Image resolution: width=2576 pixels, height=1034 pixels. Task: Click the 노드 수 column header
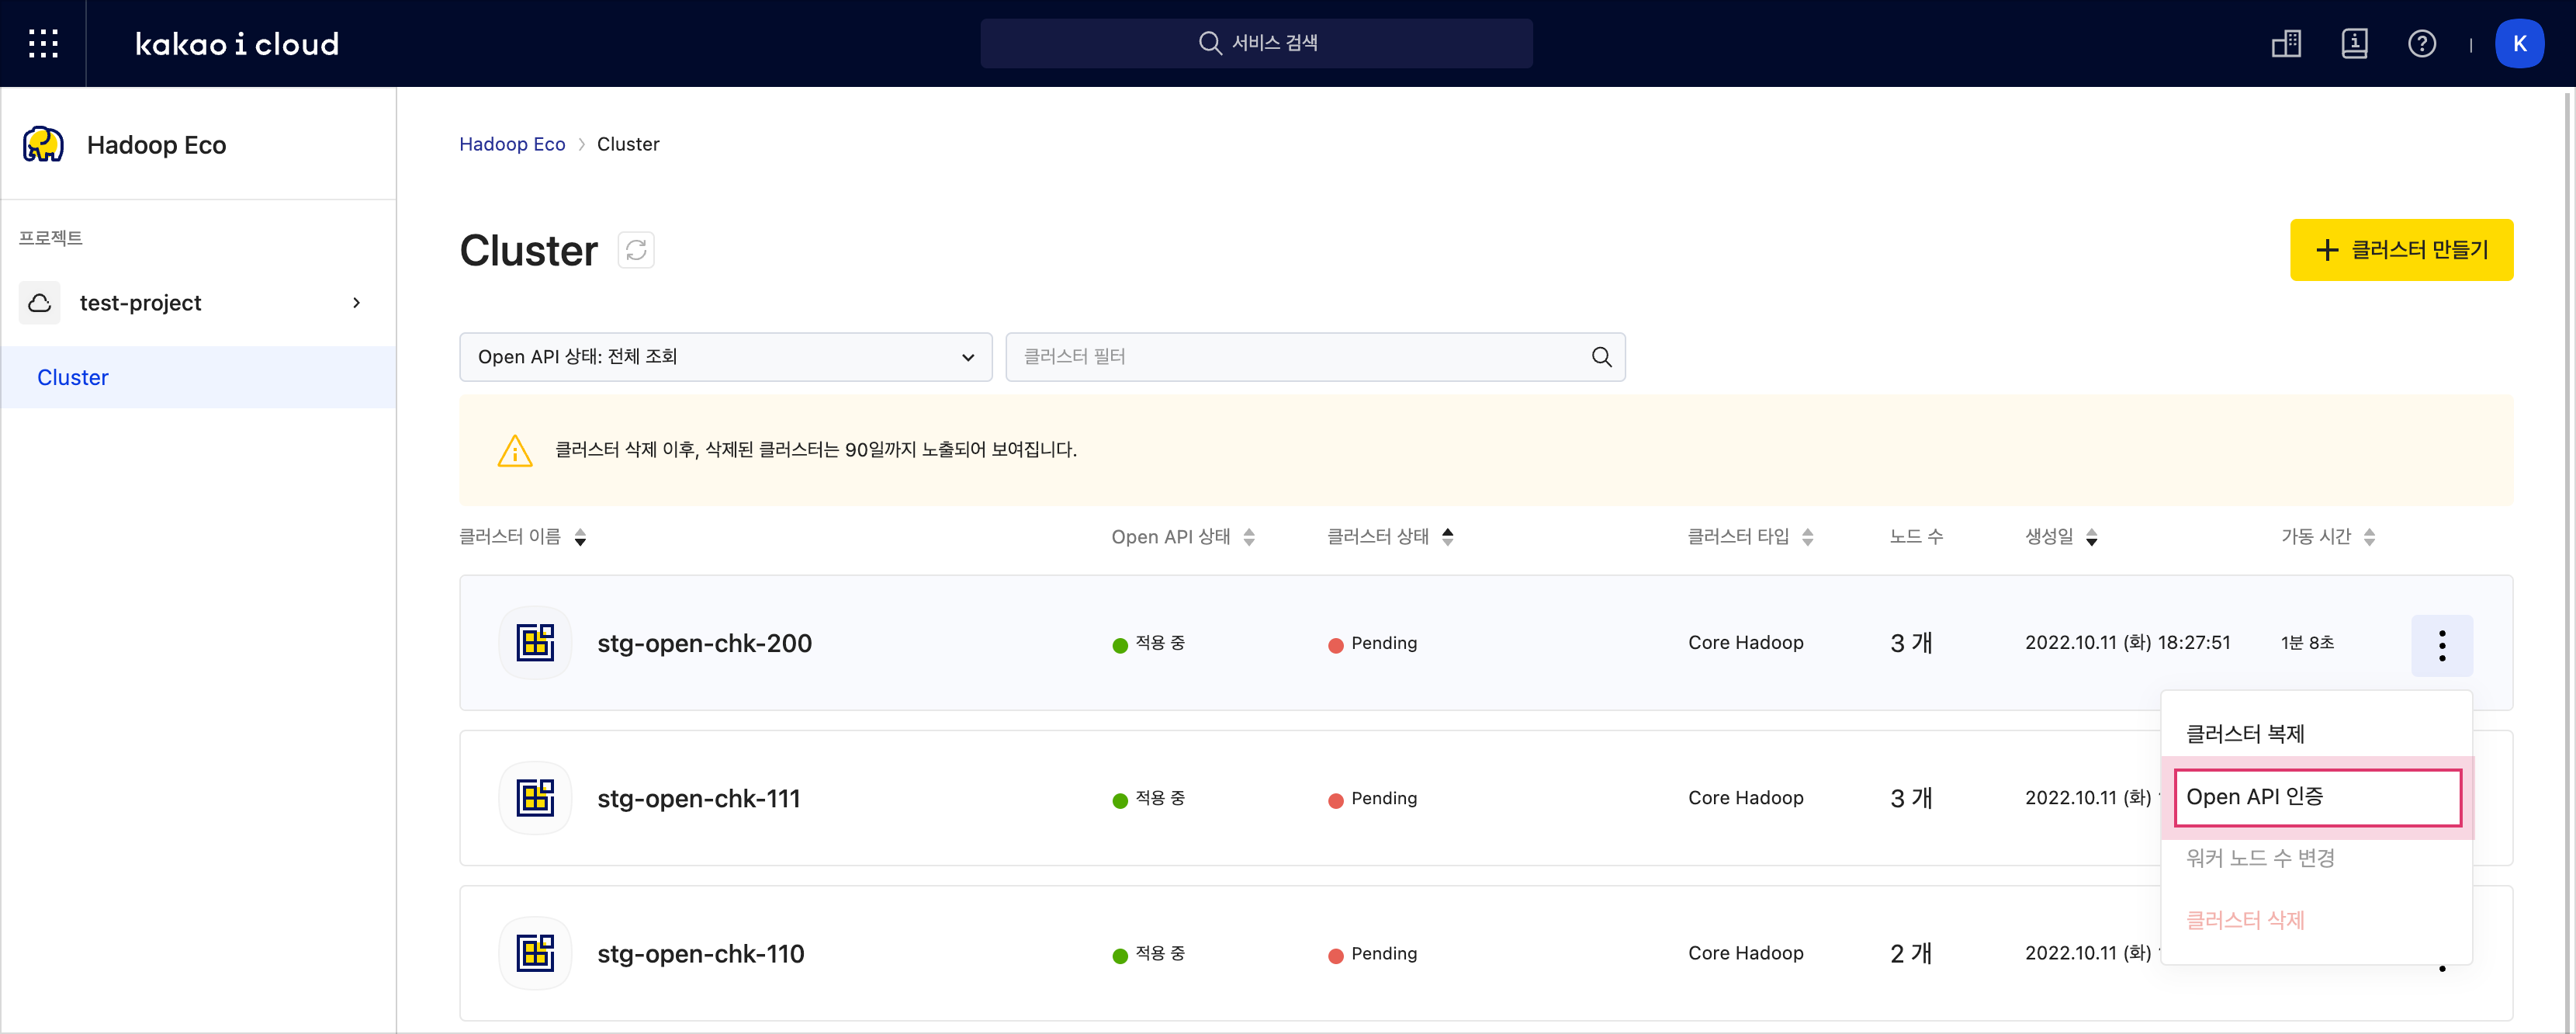tap(1916, 537)
